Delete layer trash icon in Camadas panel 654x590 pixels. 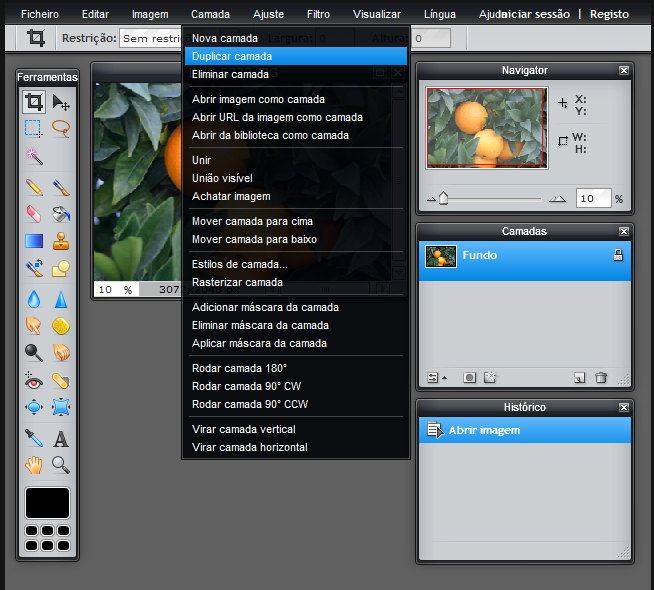pyautogui.click(x=601, y=378)
